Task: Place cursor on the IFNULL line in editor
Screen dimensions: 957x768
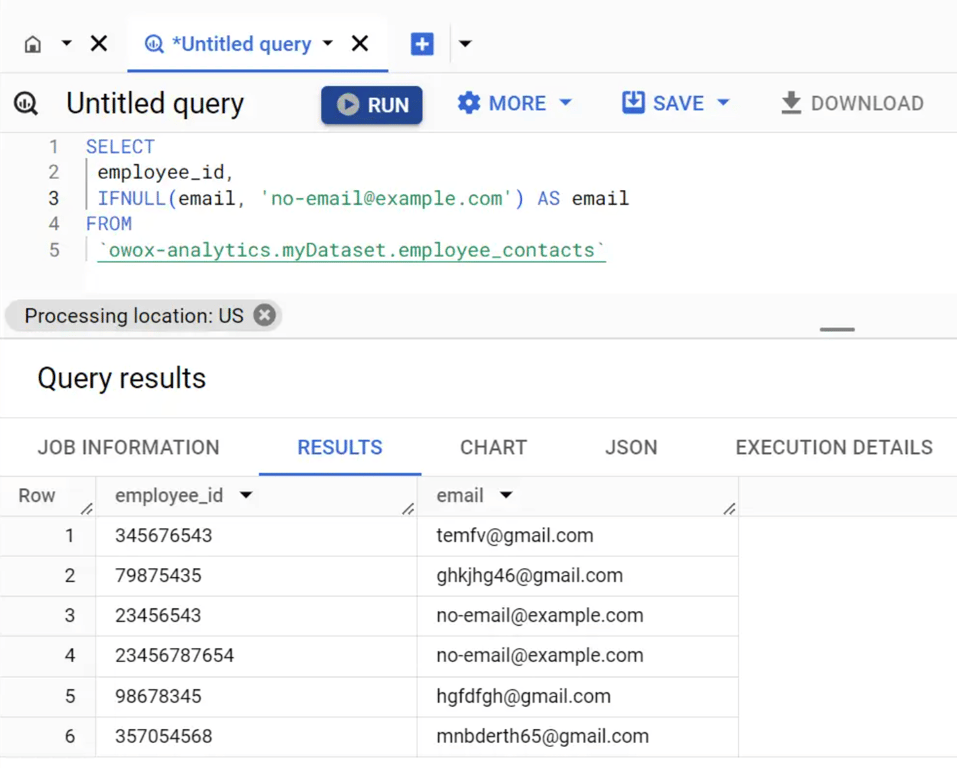Action: pos(363,198)
